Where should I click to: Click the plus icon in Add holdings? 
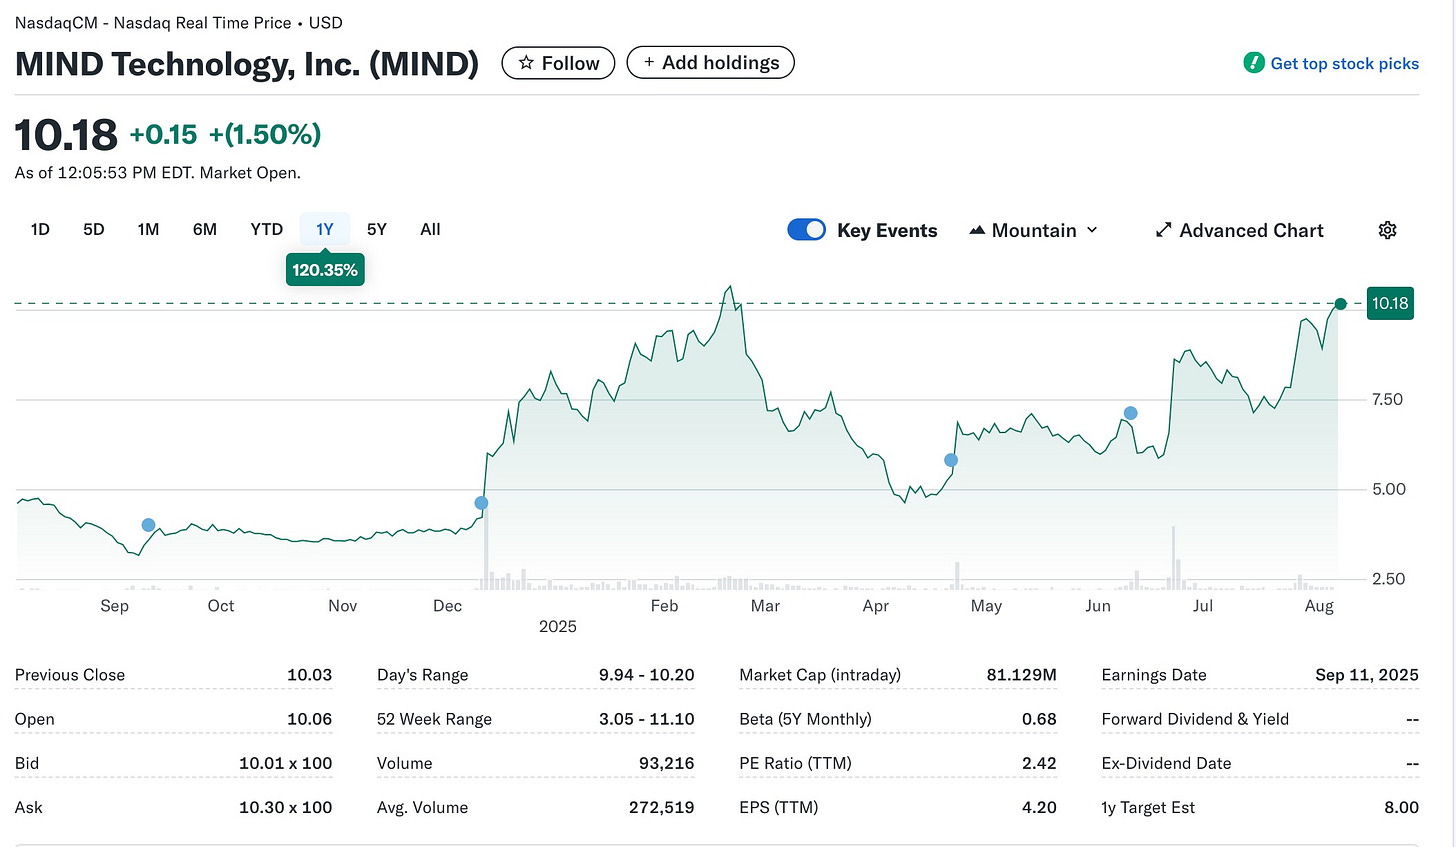tap(649, 62)
